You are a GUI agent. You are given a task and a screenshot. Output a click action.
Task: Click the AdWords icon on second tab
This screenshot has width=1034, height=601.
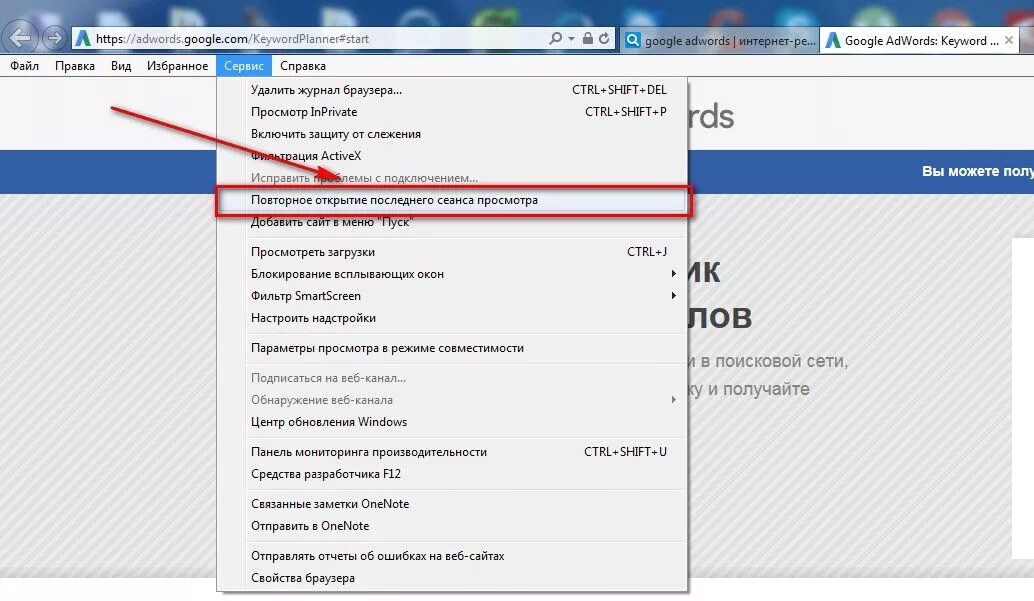tap(833, 40)
